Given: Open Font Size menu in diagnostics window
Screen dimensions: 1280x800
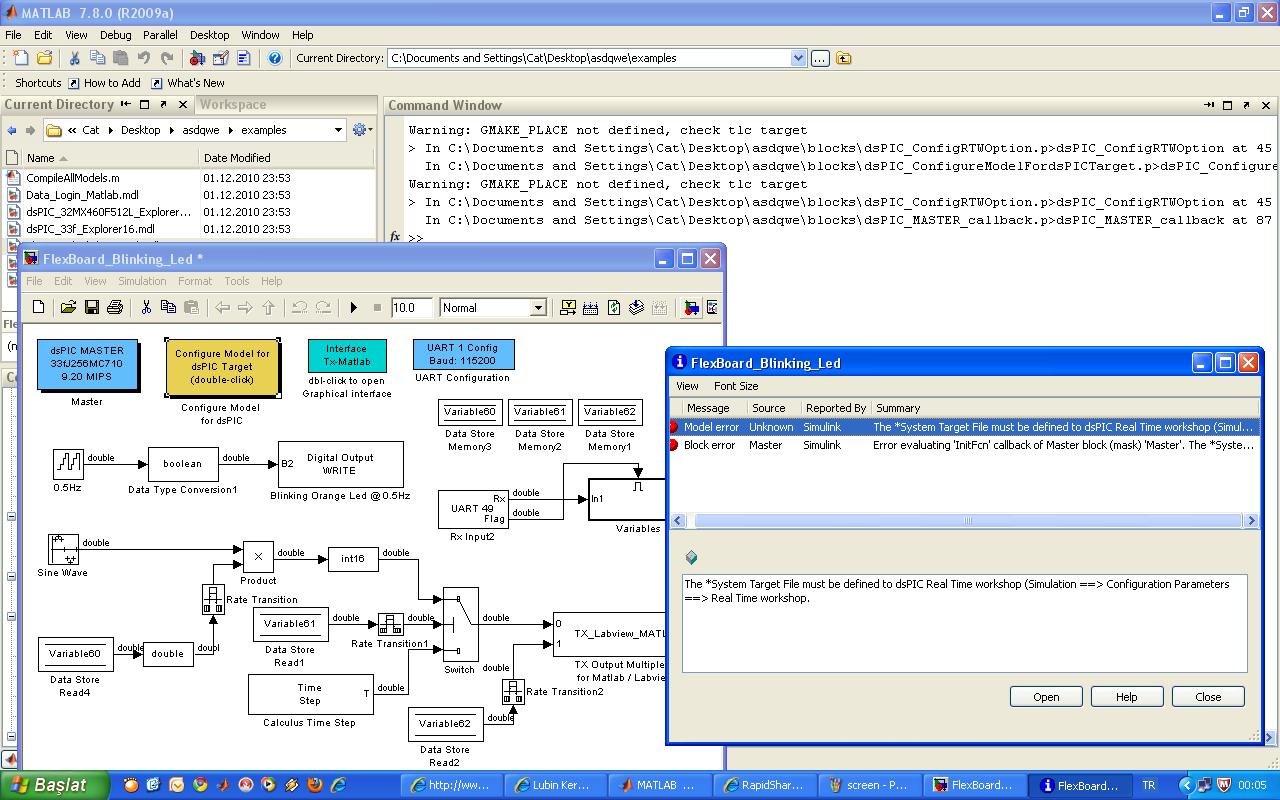Looking at the screenshot, I should point(736,386).
